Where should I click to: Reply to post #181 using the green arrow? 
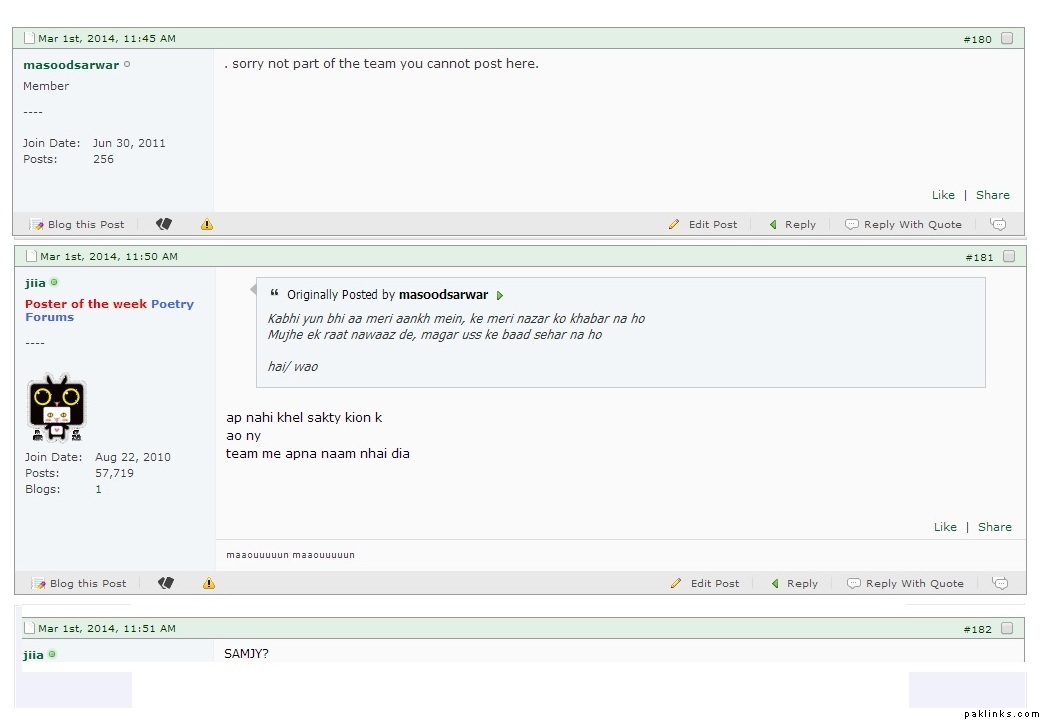coord(775,584)
